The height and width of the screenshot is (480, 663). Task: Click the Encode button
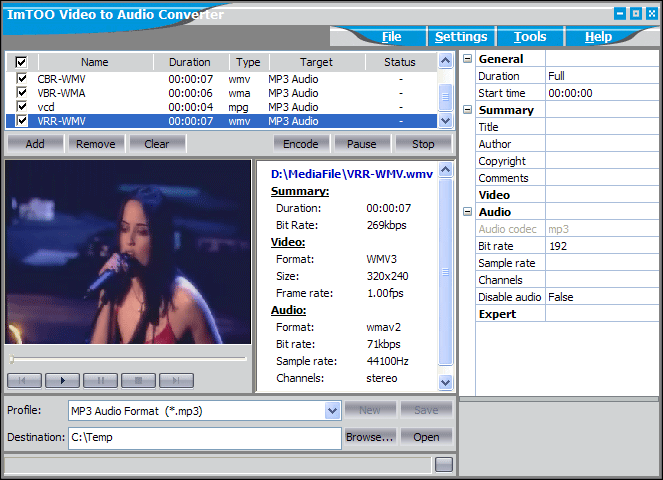(x=300, y=144)
